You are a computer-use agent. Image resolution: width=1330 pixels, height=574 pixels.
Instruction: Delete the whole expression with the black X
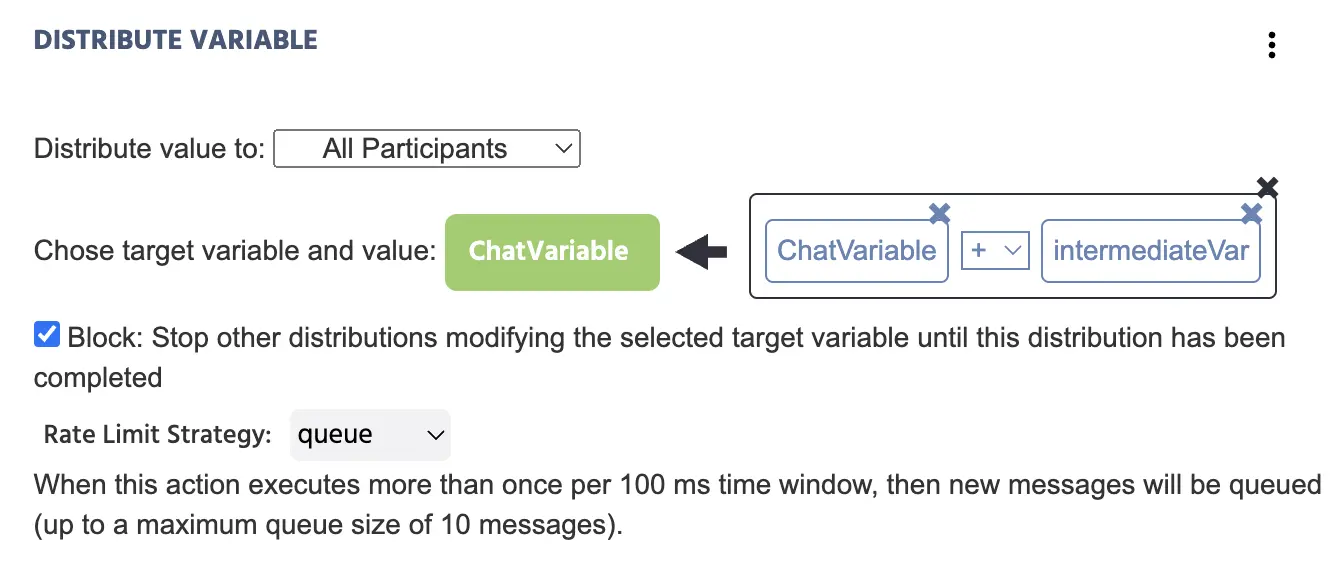coord(1267,187)
